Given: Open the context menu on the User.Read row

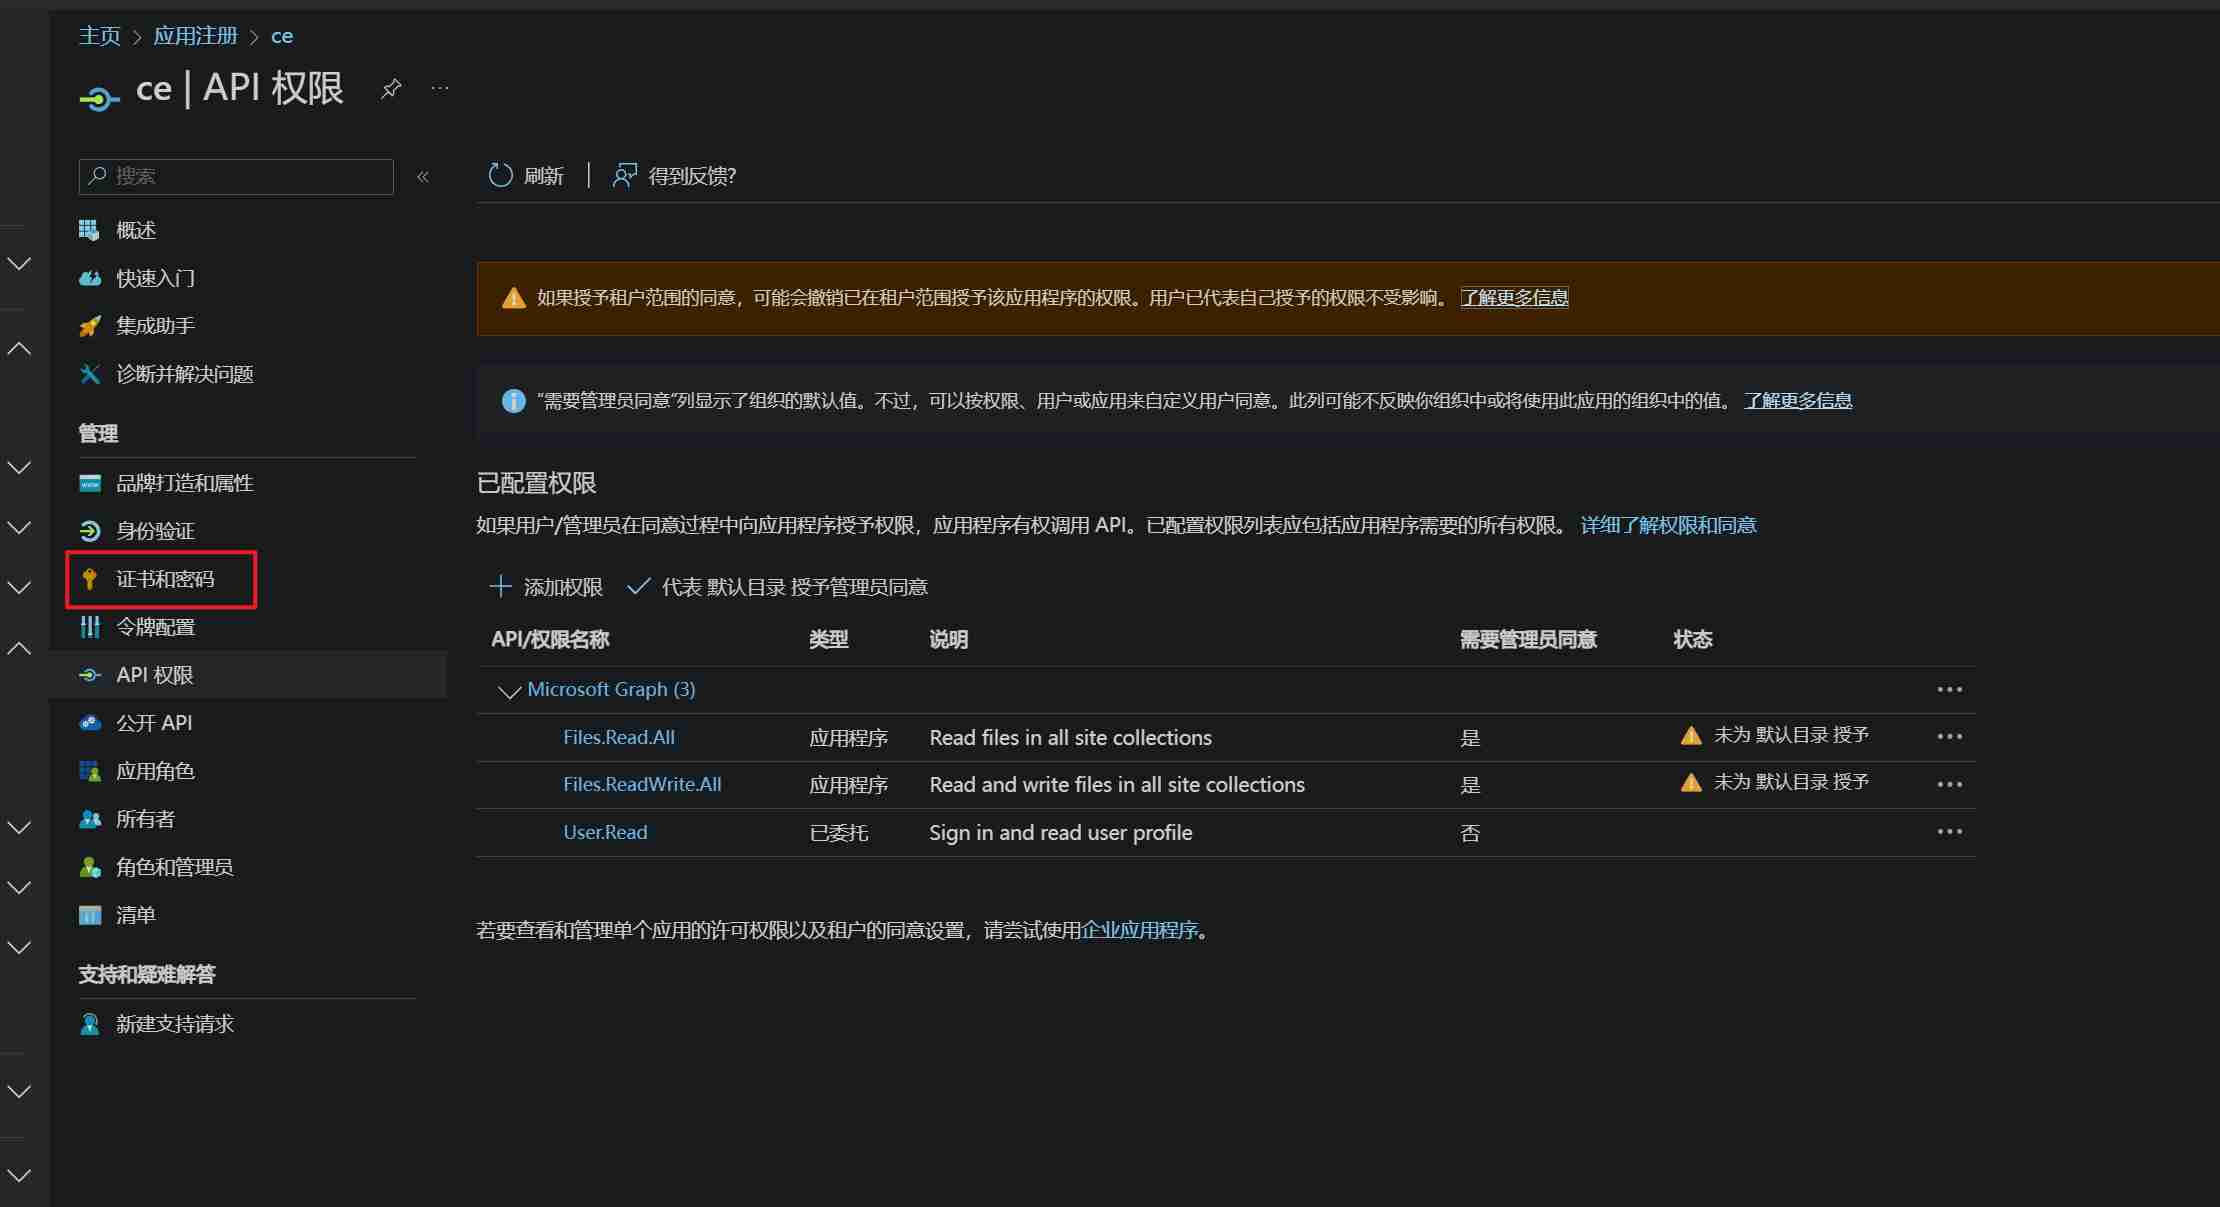Looking at the screenshot, I should pyautogui.click(x=1949, y=831).
